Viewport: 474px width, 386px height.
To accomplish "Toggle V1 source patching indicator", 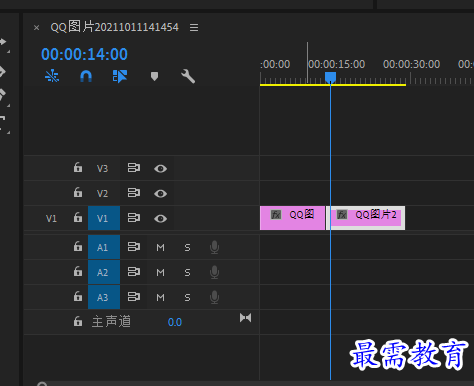I will coord(51,219).
